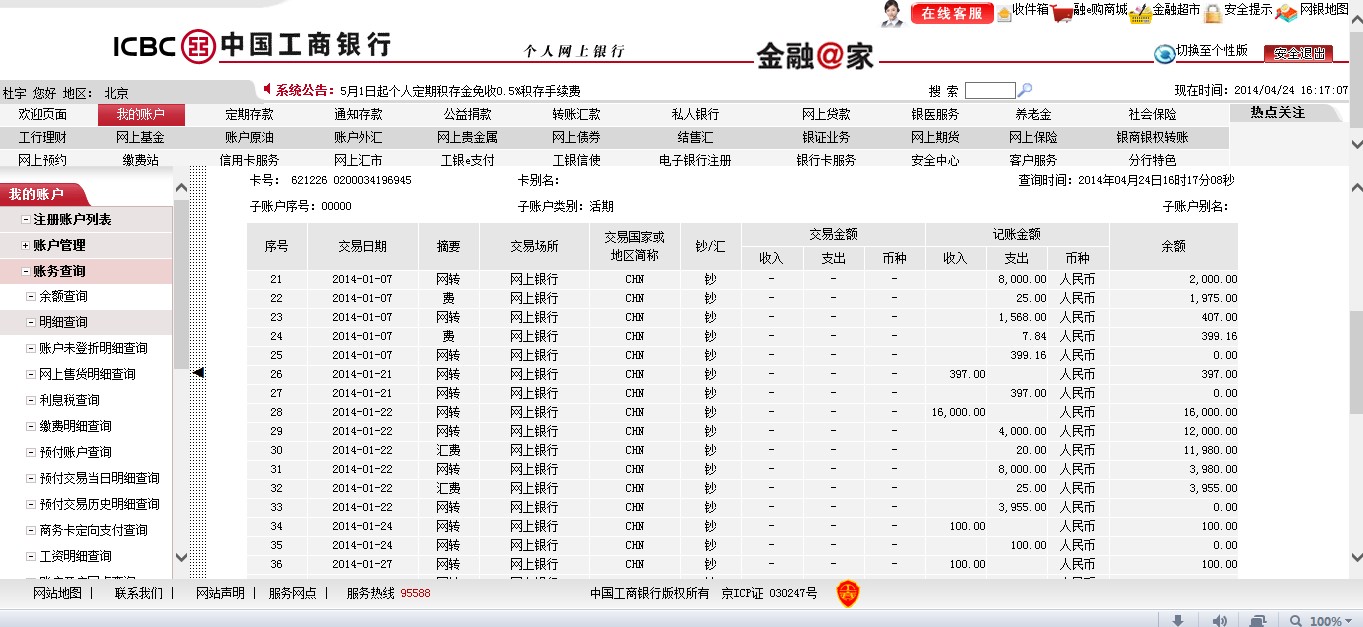Click the 16,000.00 income cell in row 28
Screen dimensions: 1363x627
click(958, 412)
